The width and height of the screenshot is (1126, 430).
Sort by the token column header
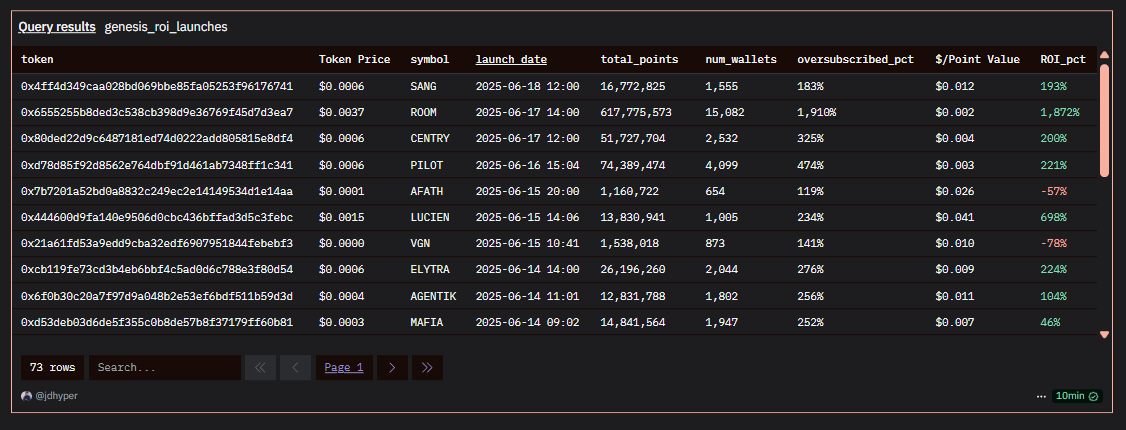pyautogui.click(x=37, y=60)
